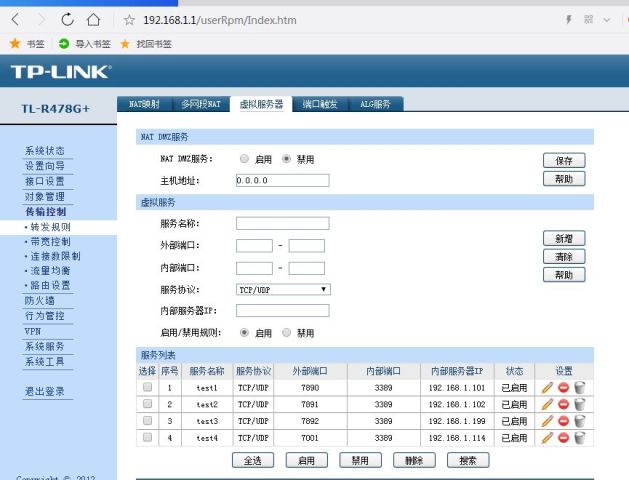Expand the address bar chevron dropdown
629x480 pixels.
(607, 20)
